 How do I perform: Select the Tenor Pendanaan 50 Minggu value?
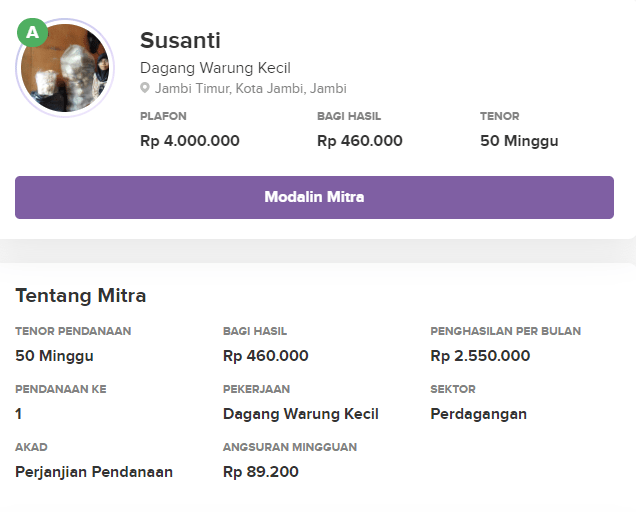[x=55, y=356]
